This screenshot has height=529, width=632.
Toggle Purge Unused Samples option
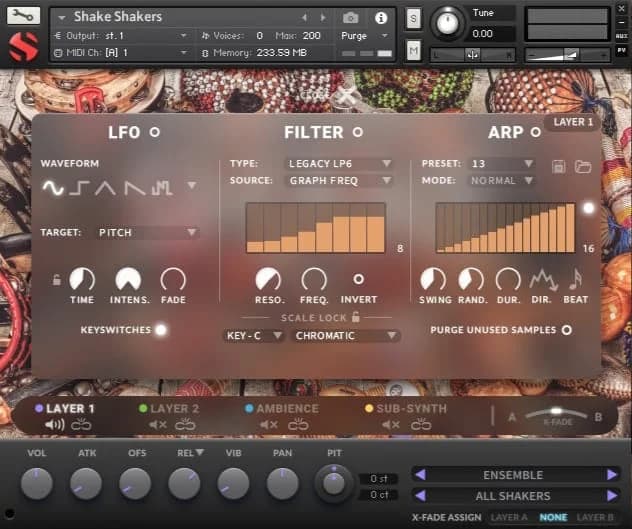(x=566, y=329)
